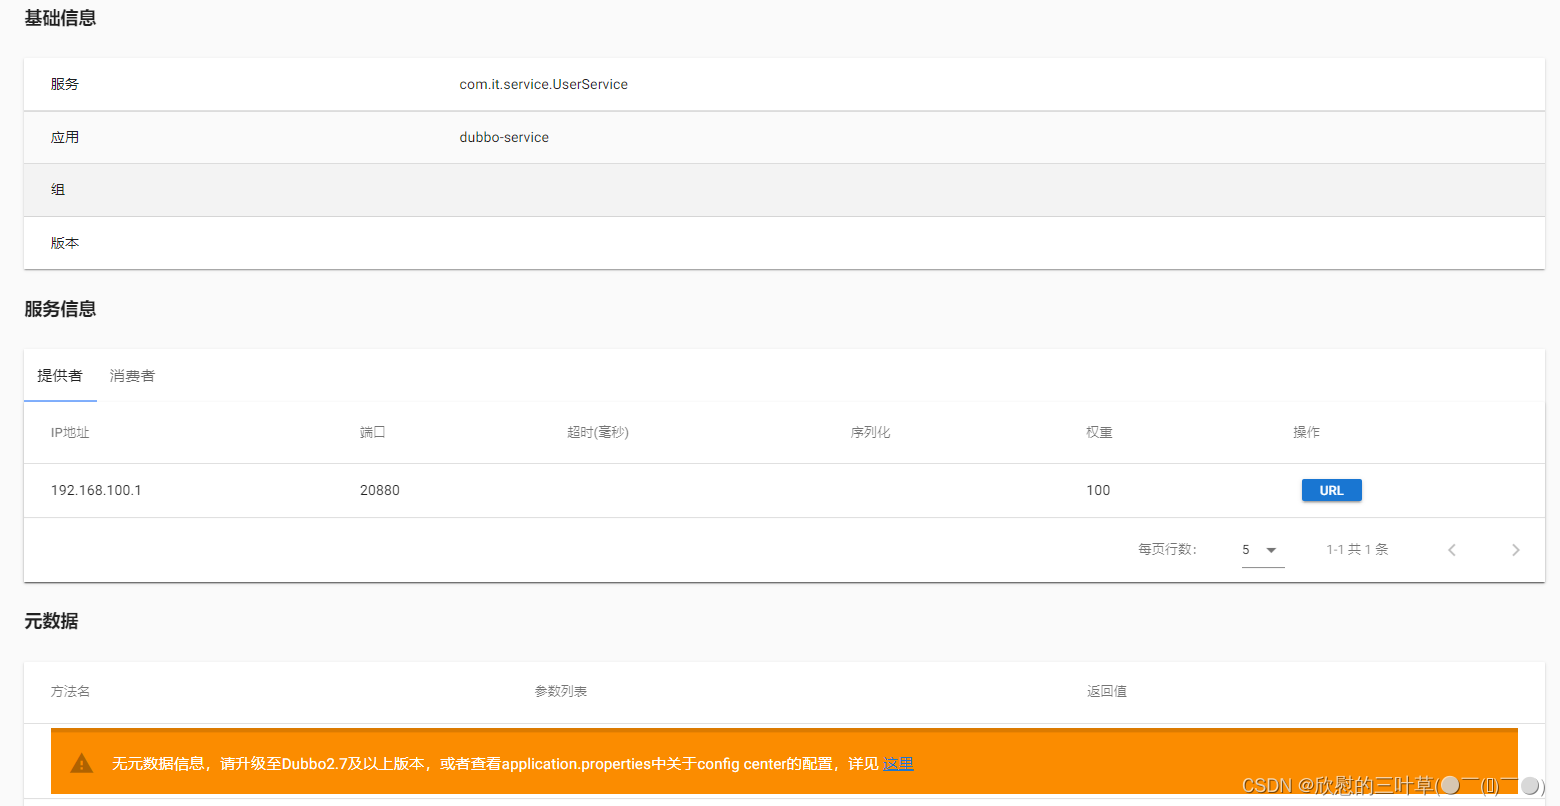1560x806 pixels.
Task: Click the warning triangle icon
Action: click(x=82, y=764)
